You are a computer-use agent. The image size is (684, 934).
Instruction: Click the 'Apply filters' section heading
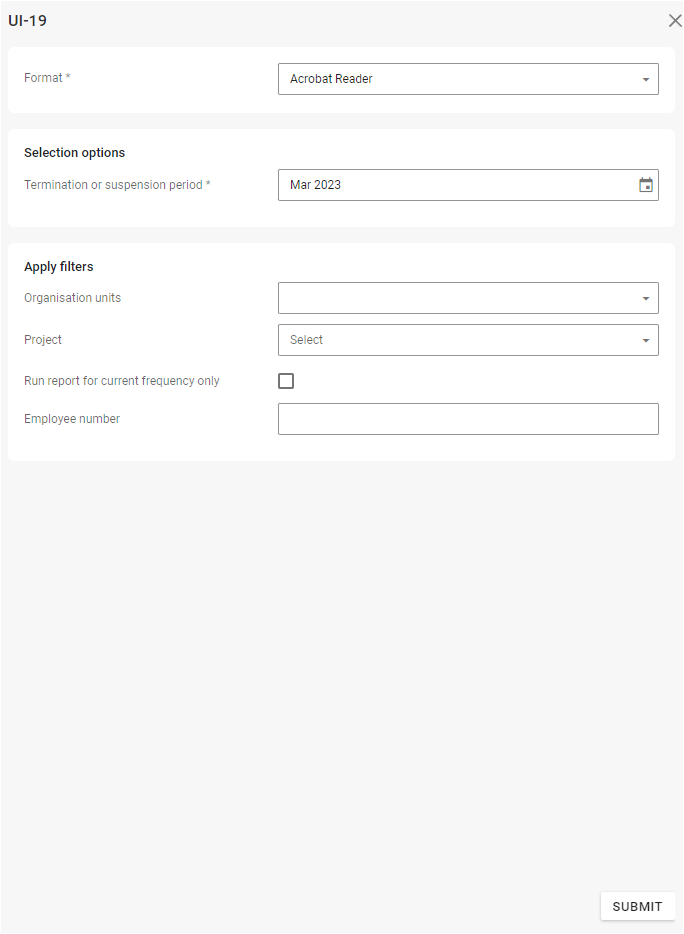[x=58, y=267]
